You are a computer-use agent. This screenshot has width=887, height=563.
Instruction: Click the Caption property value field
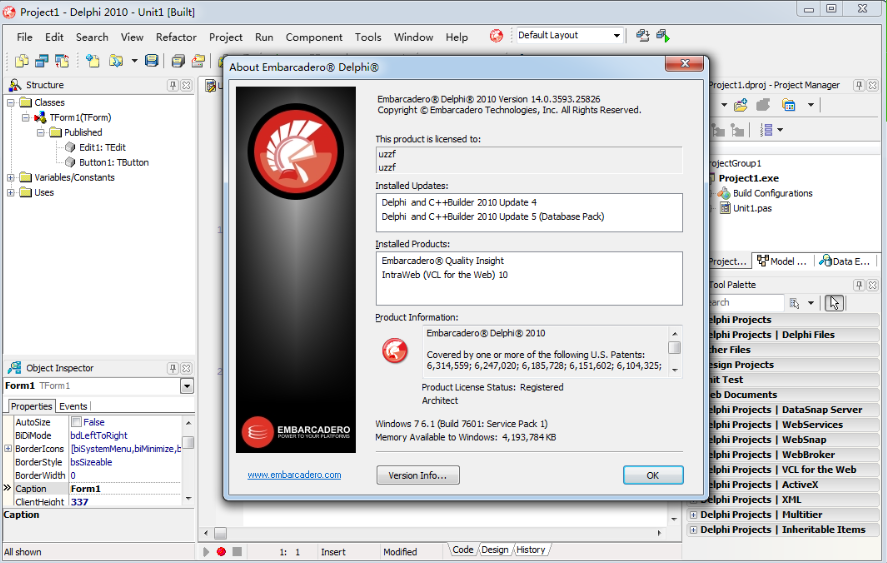125,488
